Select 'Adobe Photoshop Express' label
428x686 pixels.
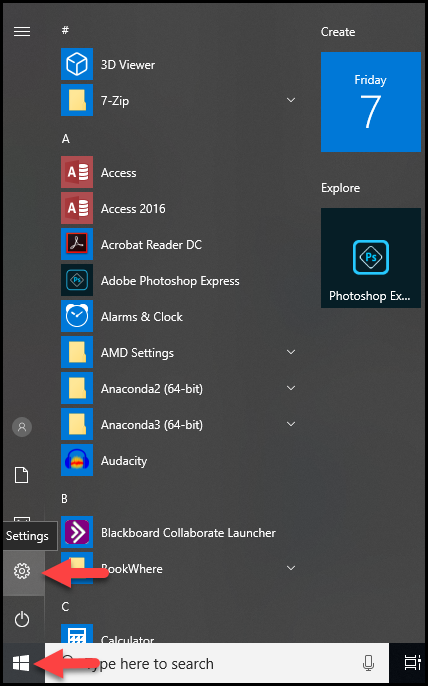click(x=170, y=281)
